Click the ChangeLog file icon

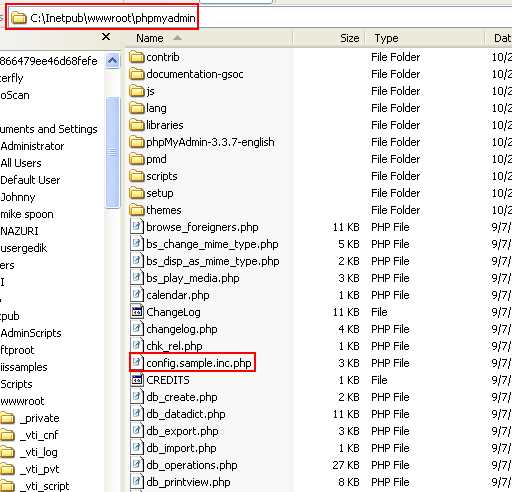[136, 312]
